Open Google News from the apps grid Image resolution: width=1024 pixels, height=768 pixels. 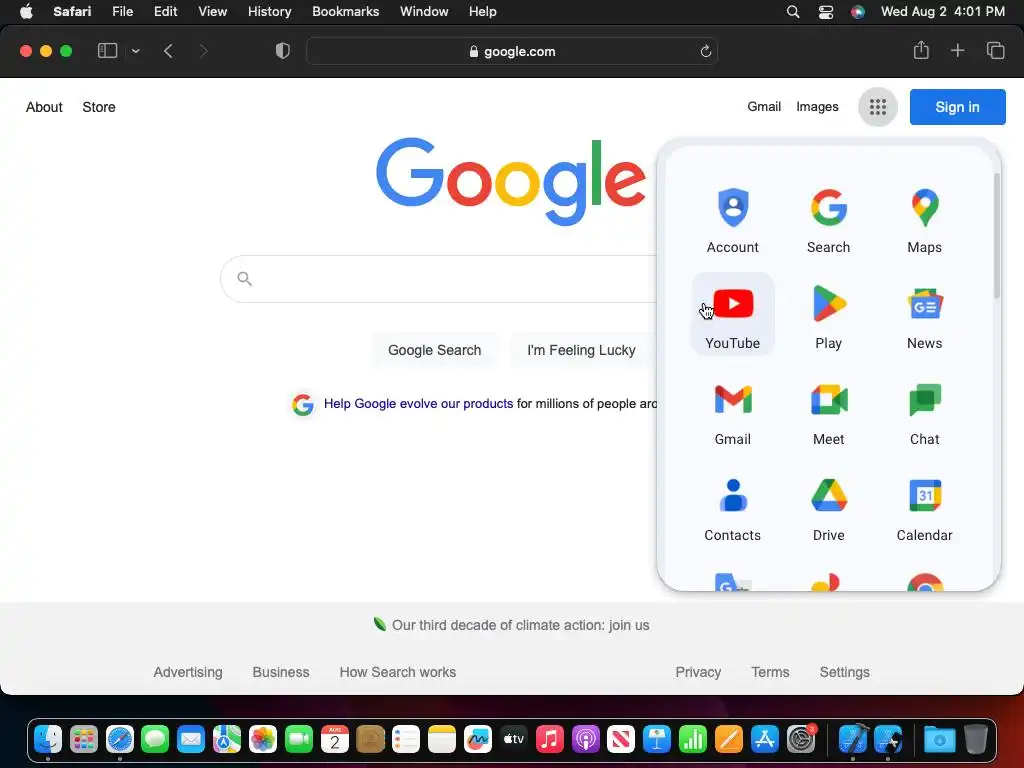(x=924, y=315)
